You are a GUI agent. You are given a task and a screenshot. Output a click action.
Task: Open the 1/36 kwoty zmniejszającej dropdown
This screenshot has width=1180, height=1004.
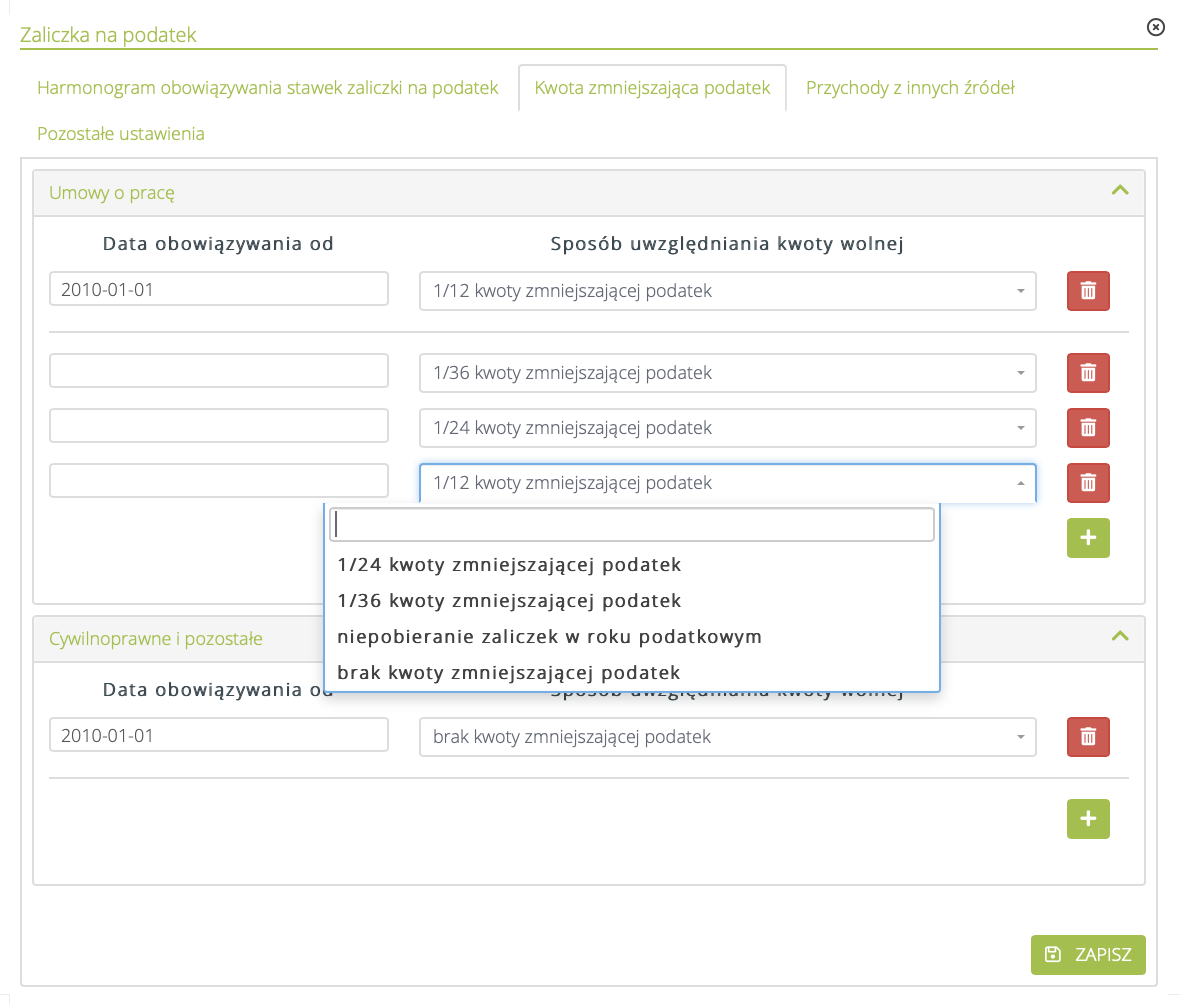click(727, 373)
